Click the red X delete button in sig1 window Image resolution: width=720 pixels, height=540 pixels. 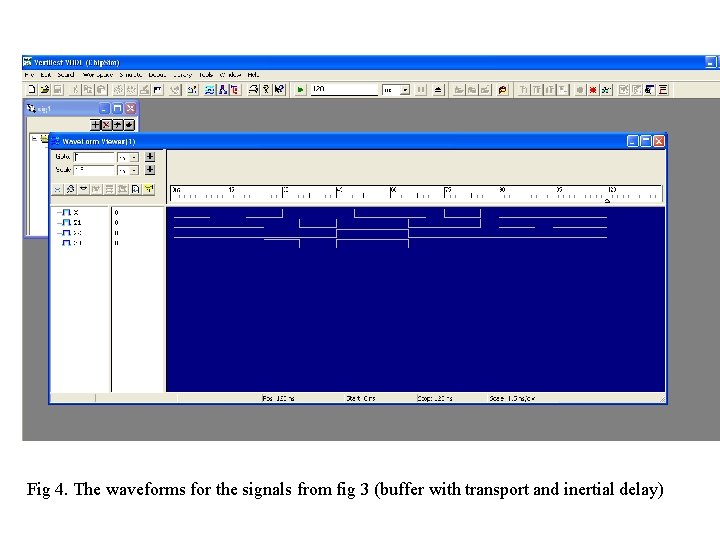(106, 124)
